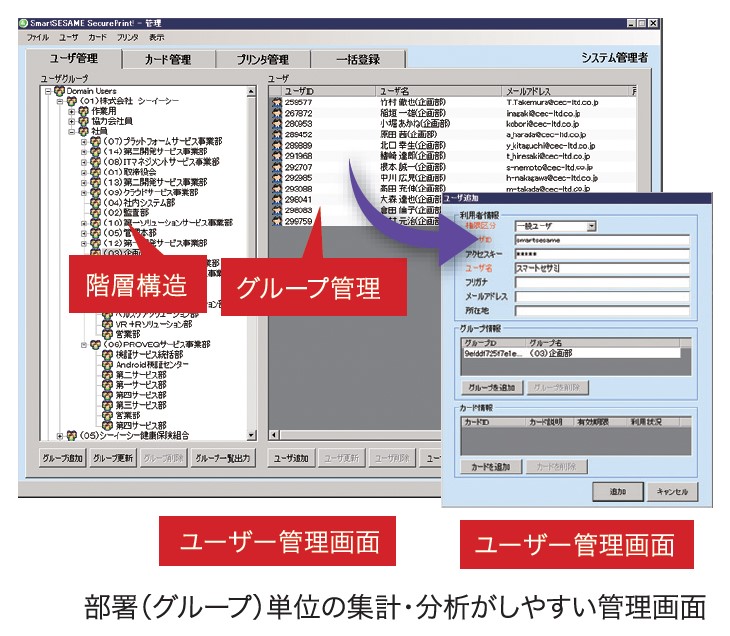Click the (05)シーイーシー健康保険組合 group icon
730x636 pixels.
72,436
